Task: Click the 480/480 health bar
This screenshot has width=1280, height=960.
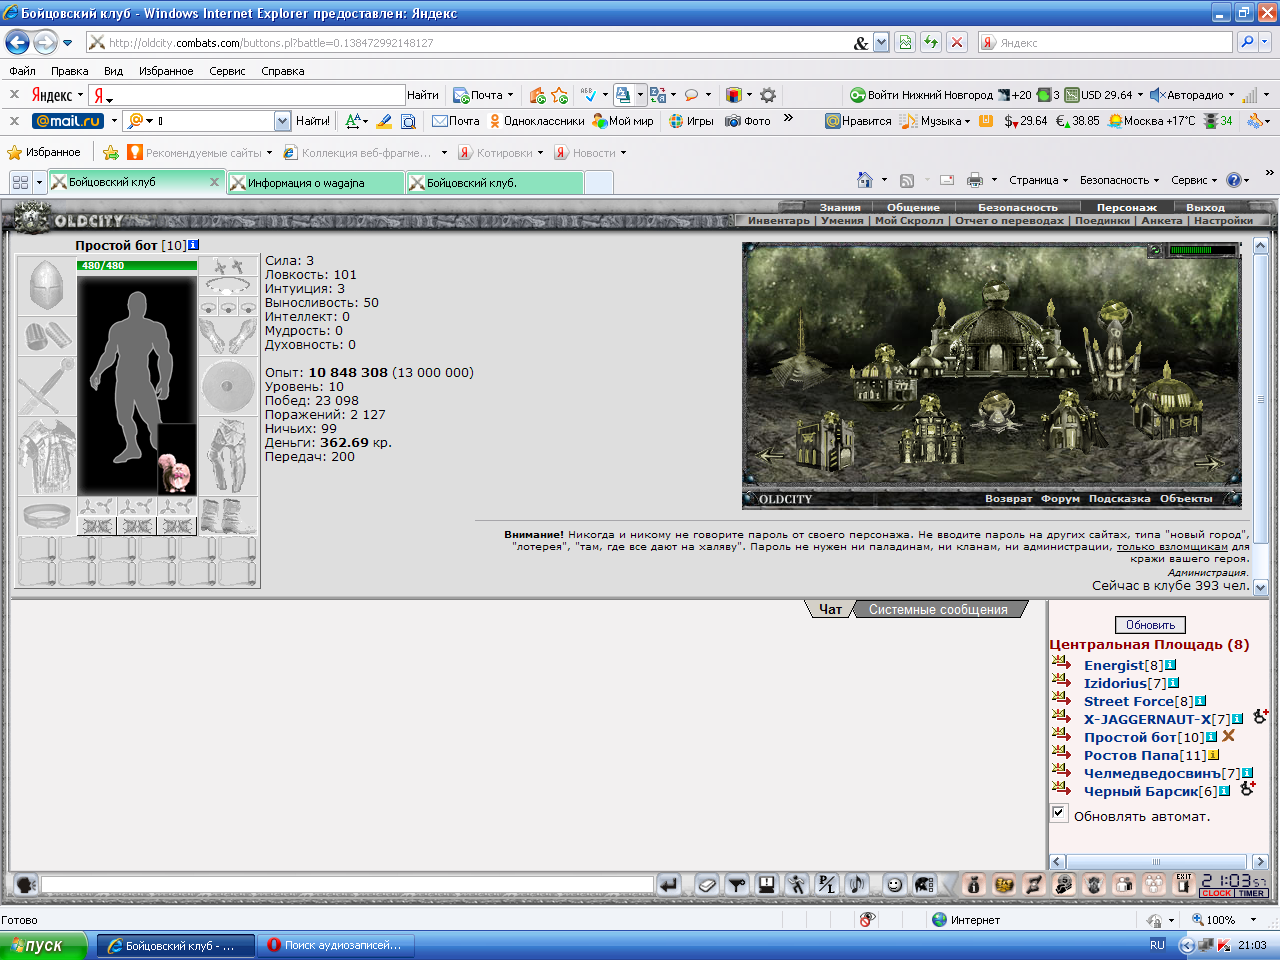Action: tap(137, 265)
